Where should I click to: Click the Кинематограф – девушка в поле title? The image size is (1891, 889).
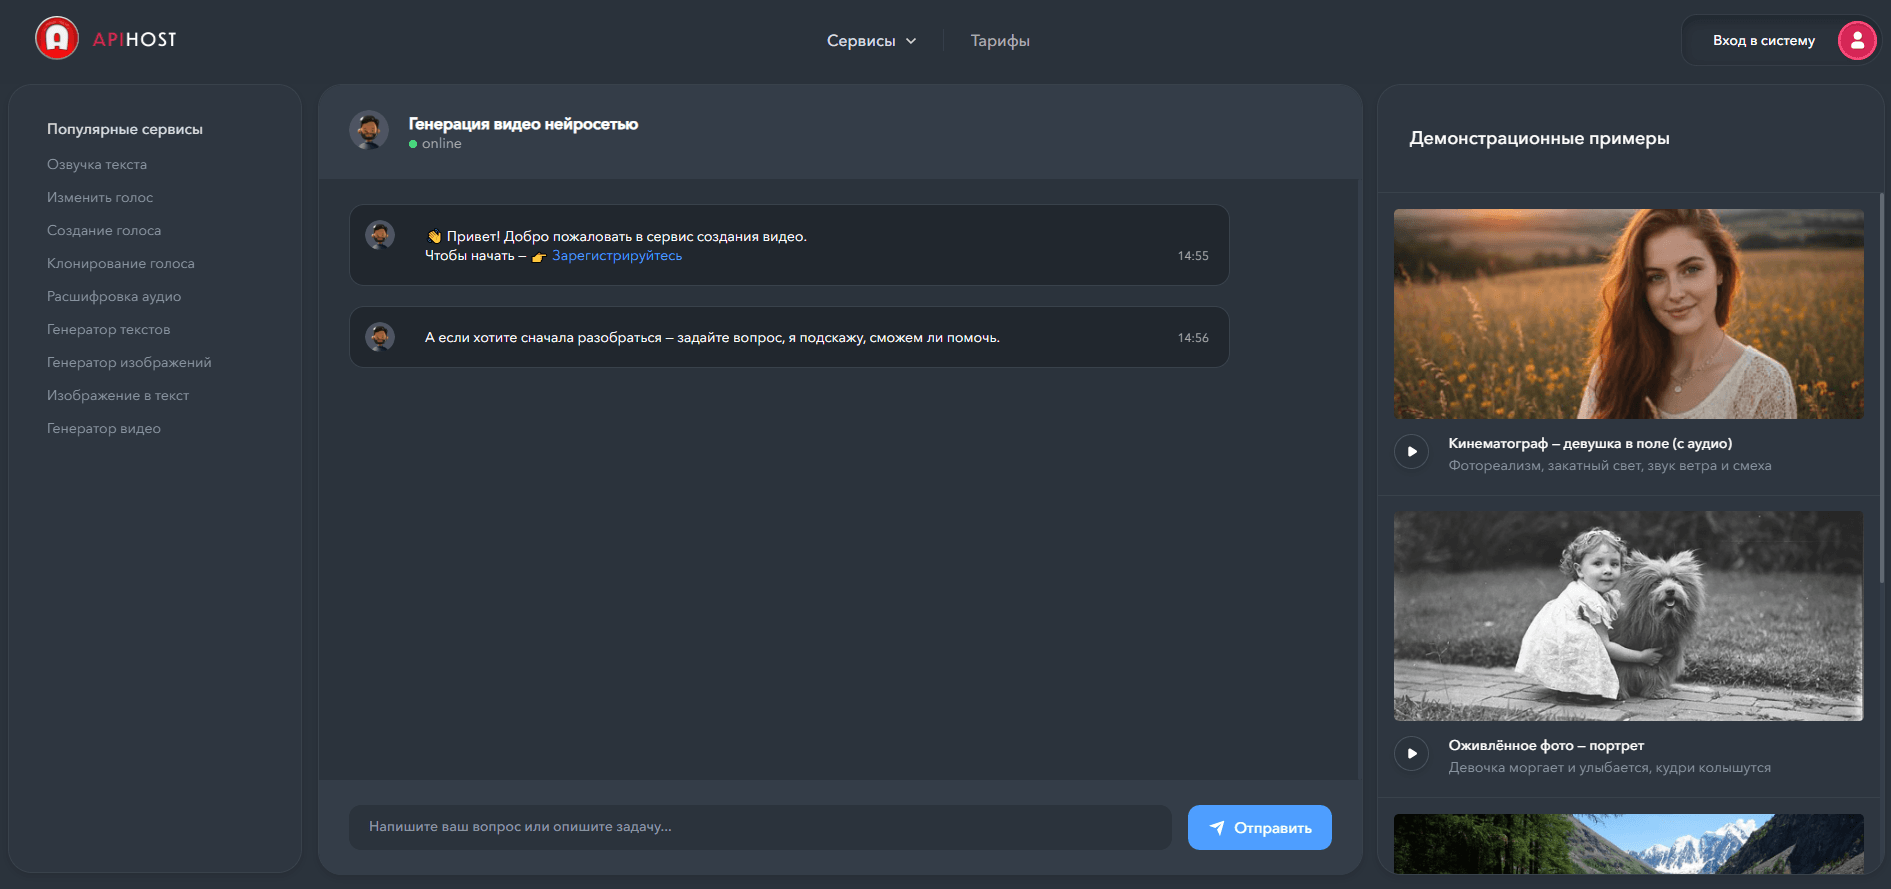click(x=1590, y=443)
